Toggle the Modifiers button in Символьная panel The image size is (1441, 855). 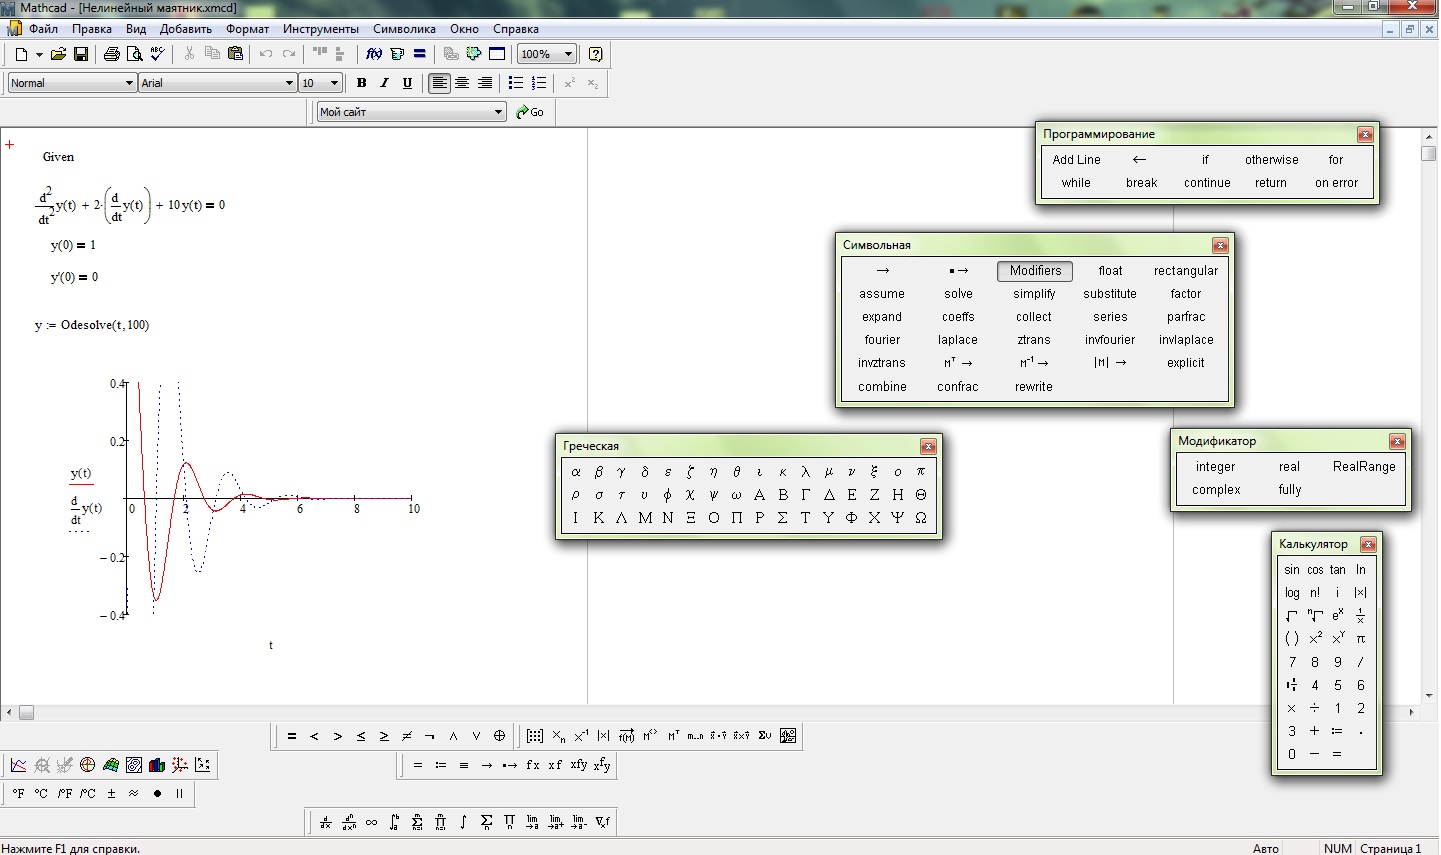tap(1034, 271)
